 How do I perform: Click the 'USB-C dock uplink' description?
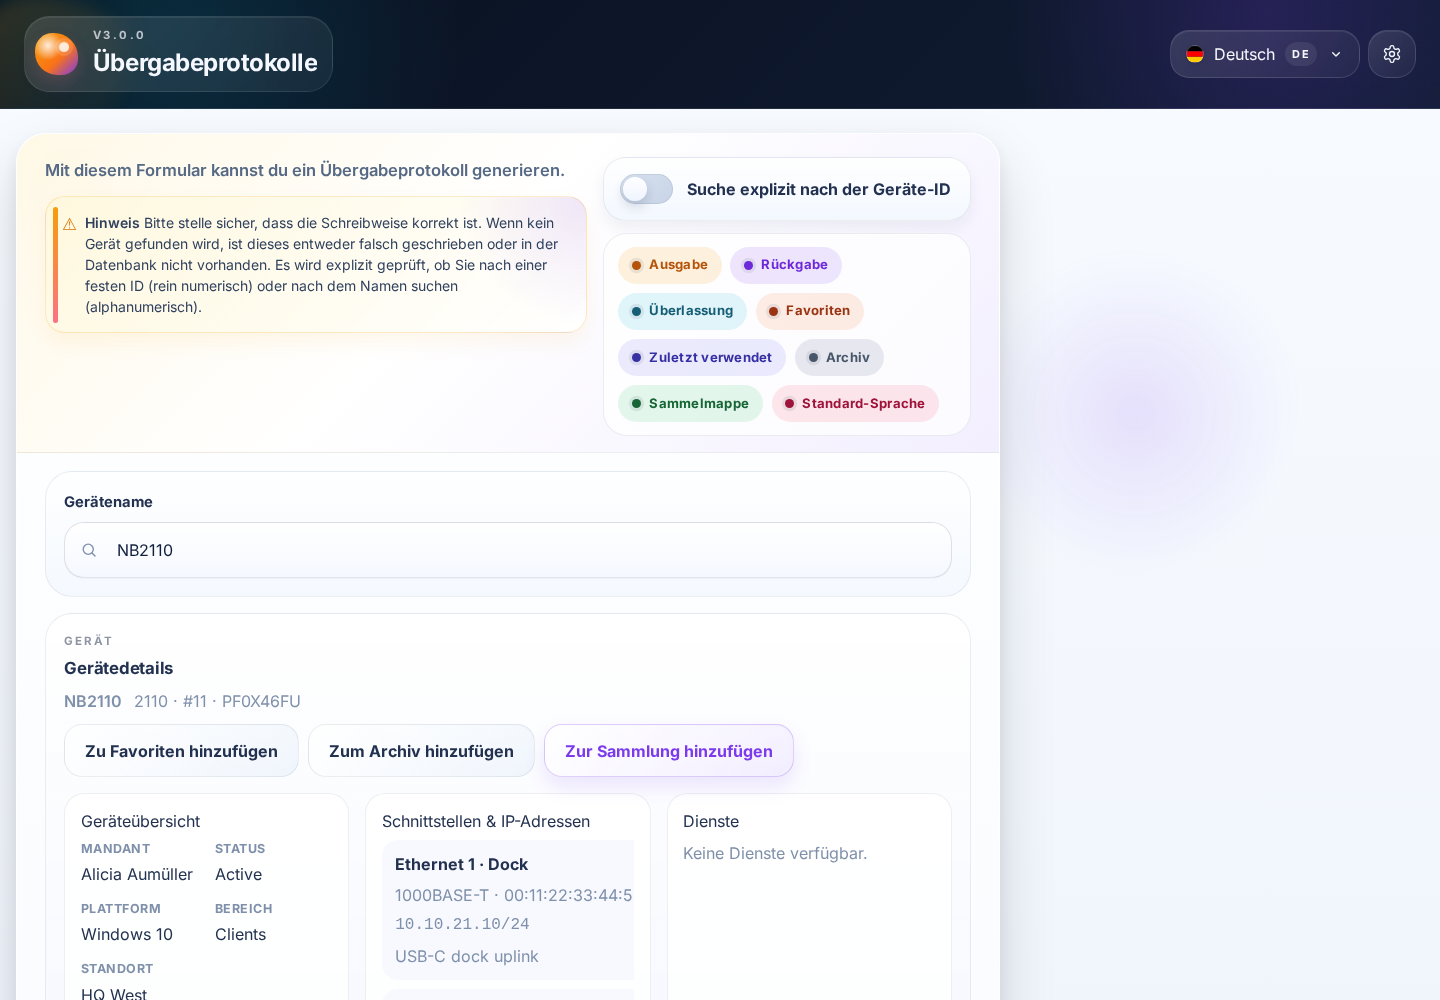[467, 956]
